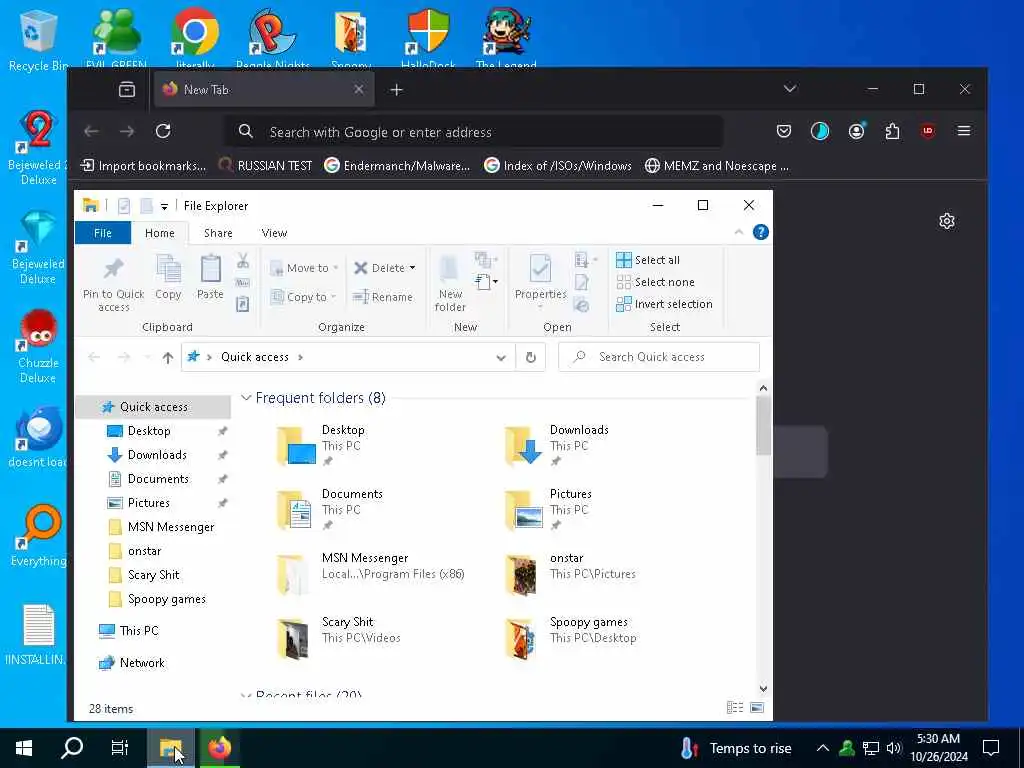Expand address bar history dropdown
This screenshot has height=768, width=1024.
pyautogui.click(x=501, y=357)
